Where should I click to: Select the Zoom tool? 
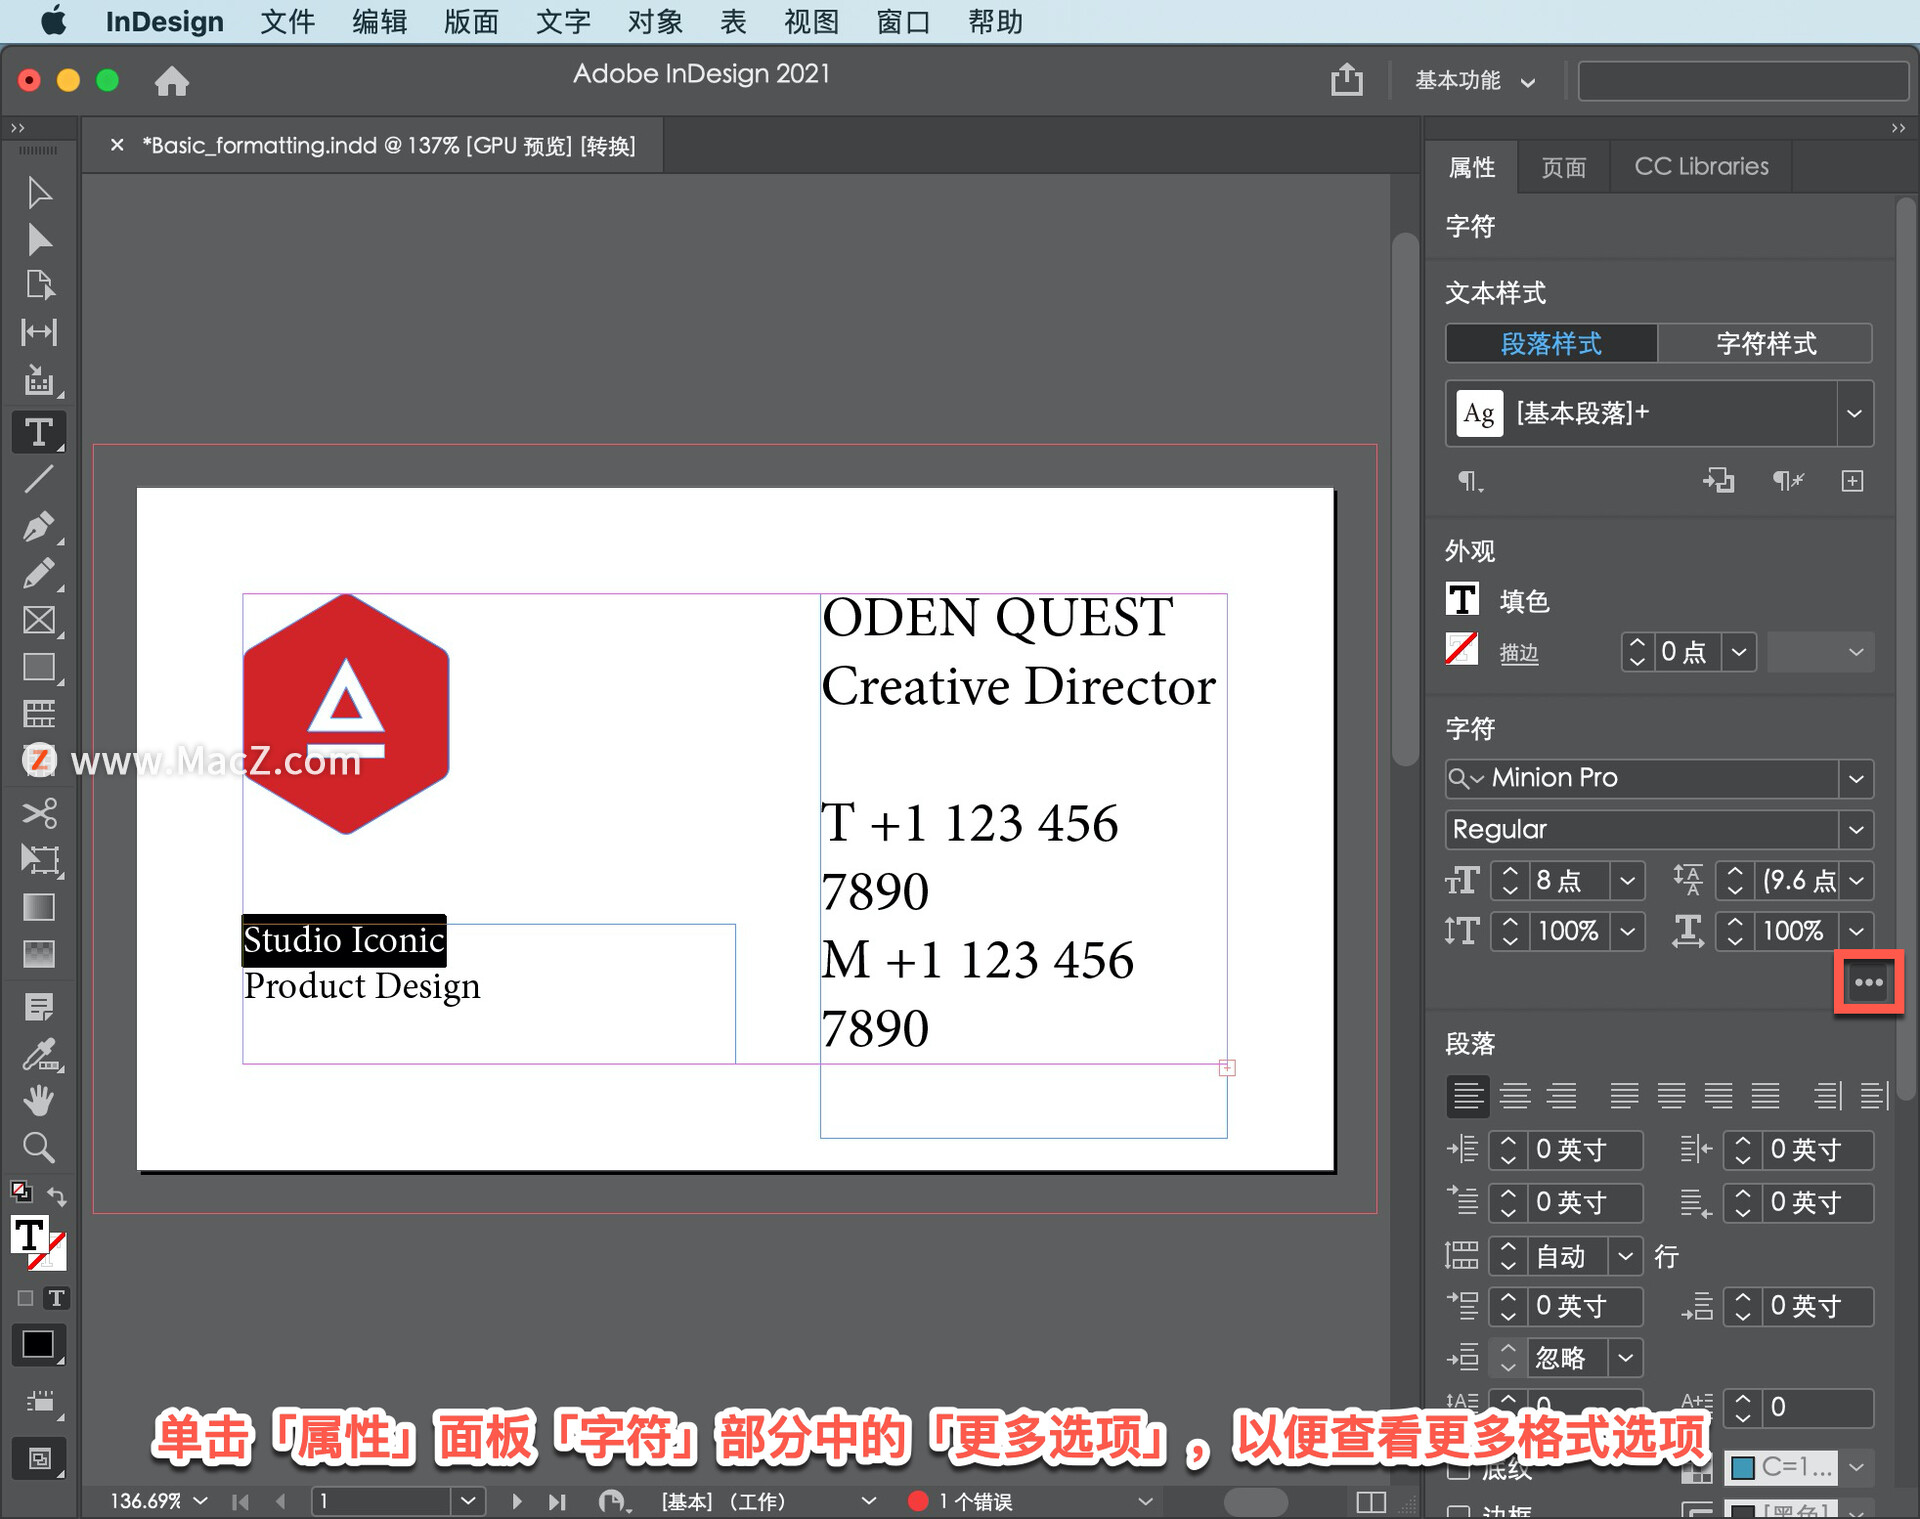[x=40, y=1147]
